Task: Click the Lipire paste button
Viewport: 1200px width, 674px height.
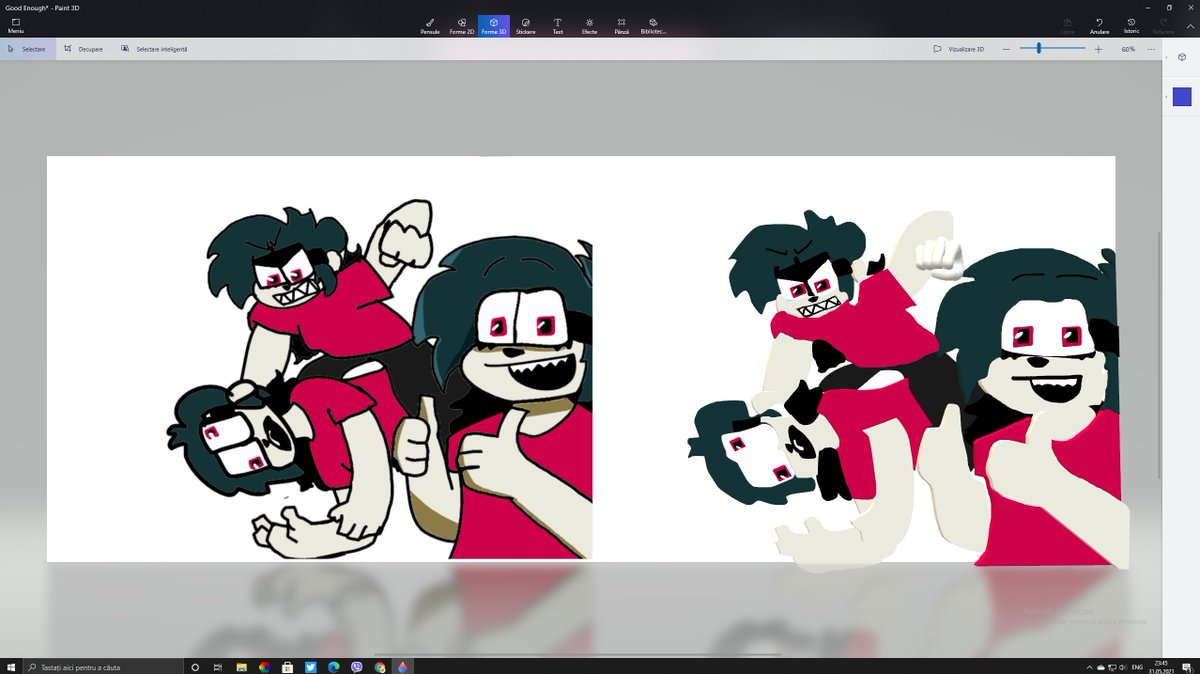Action: coord(1068,26)
